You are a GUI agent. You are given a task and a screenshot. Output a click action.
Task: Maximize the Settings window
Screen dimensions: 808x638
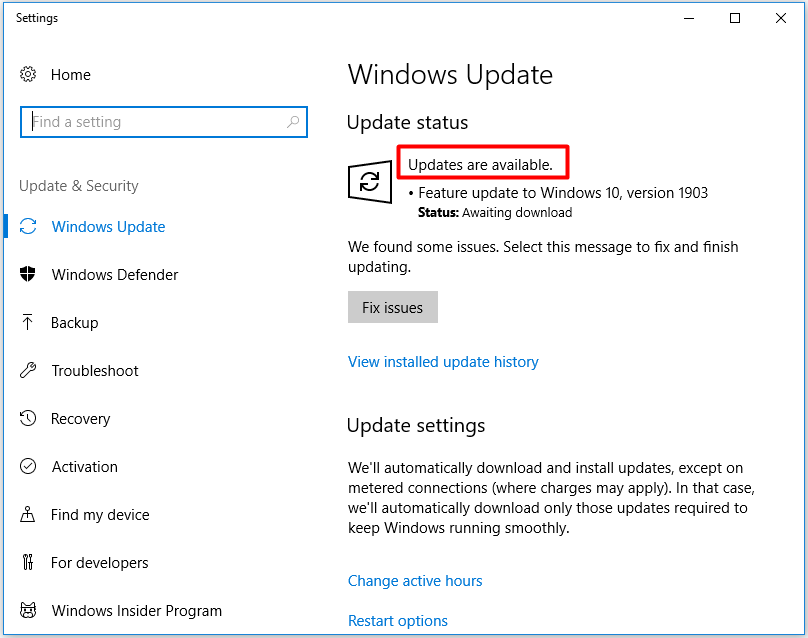[x=735, y=18]
